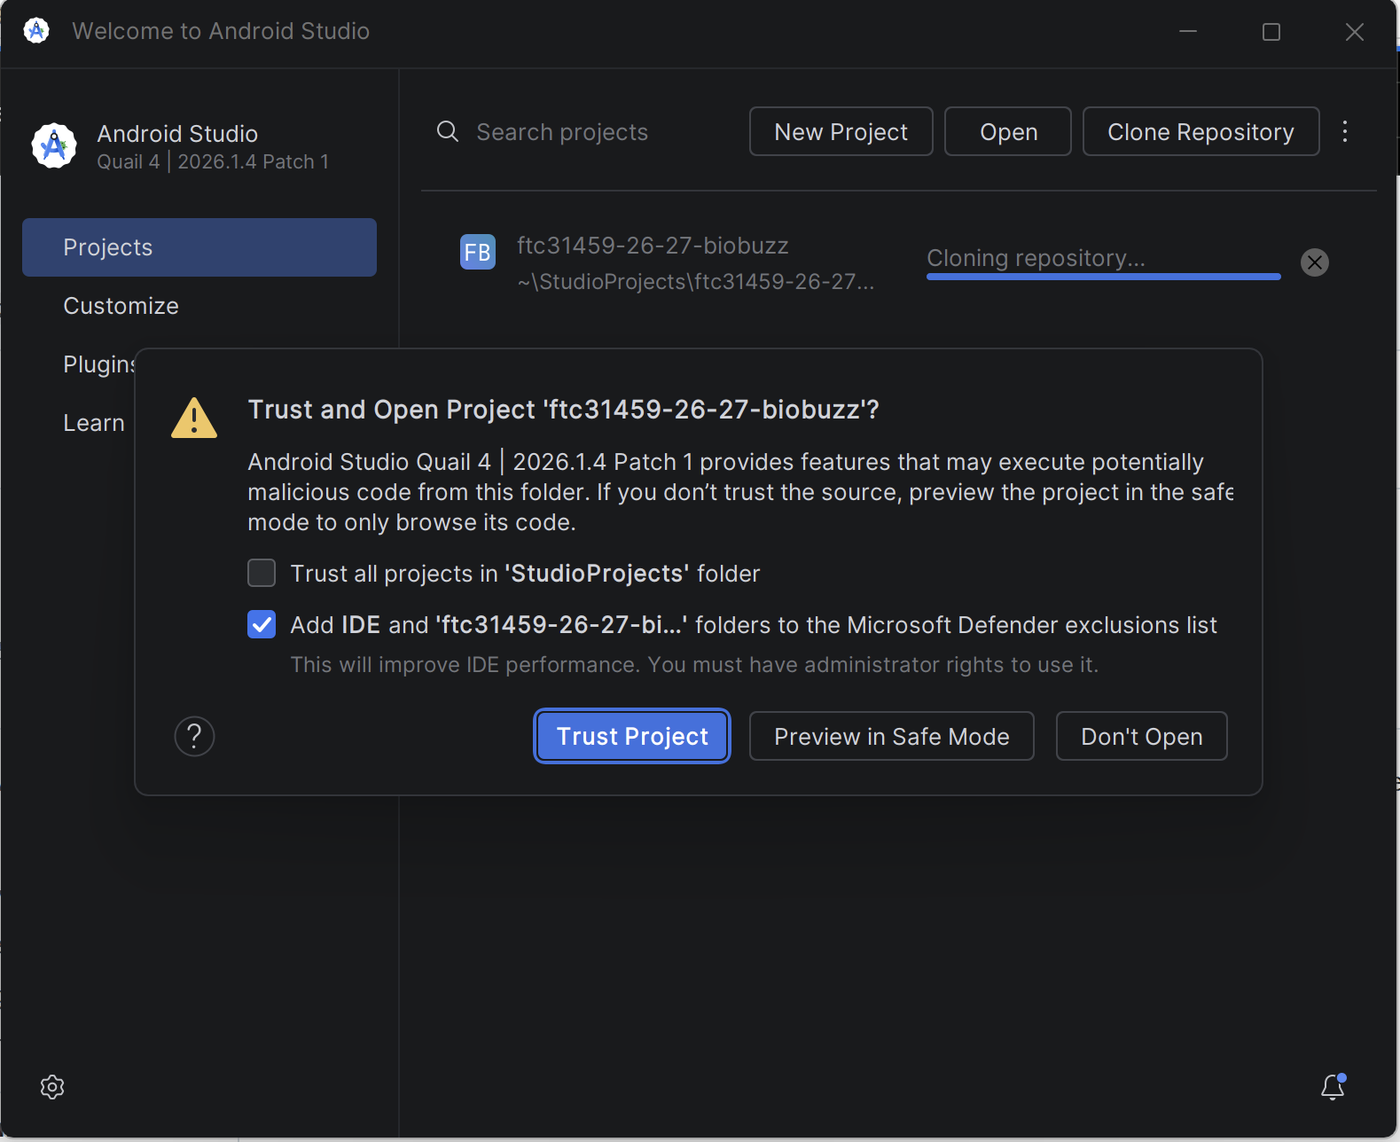The image size is (1400, 1142).
Task: Select the Projects sidebar tab
Action: coord(199,247)
